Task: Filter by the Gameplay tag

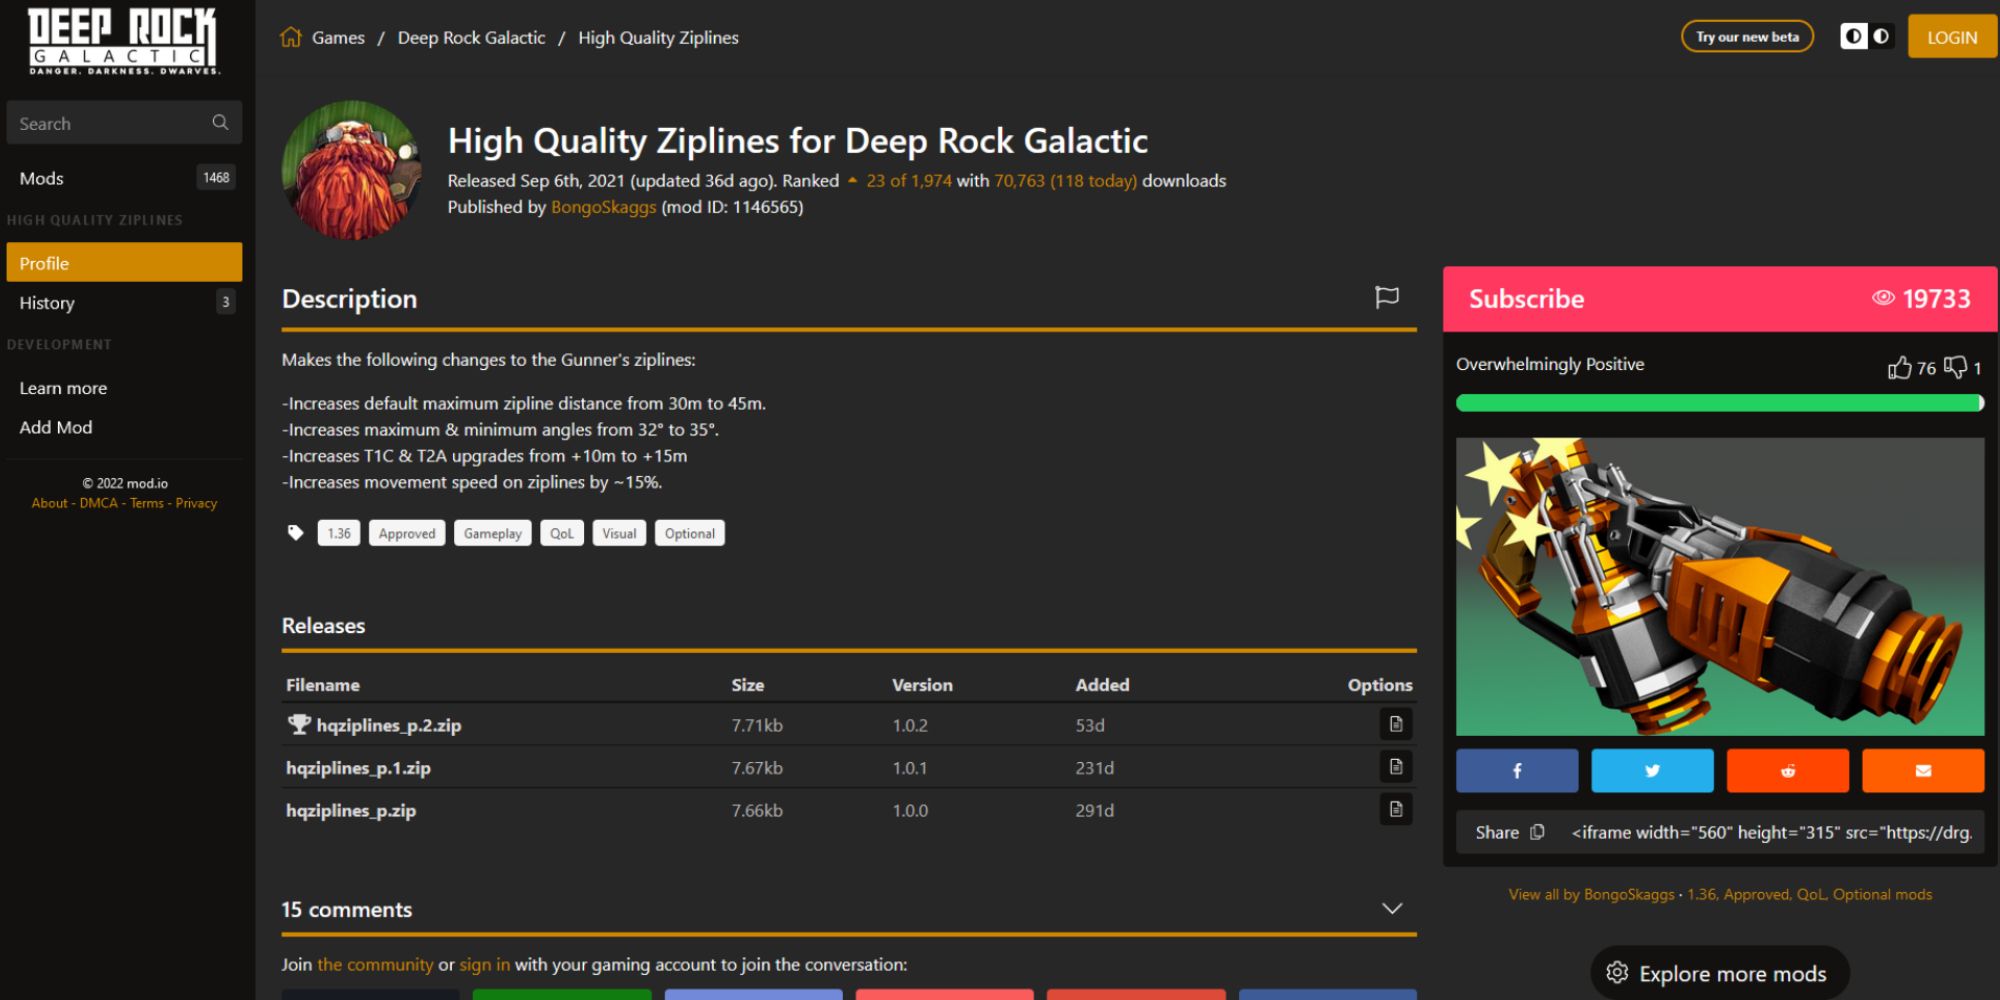Action: tap(493, 533)
